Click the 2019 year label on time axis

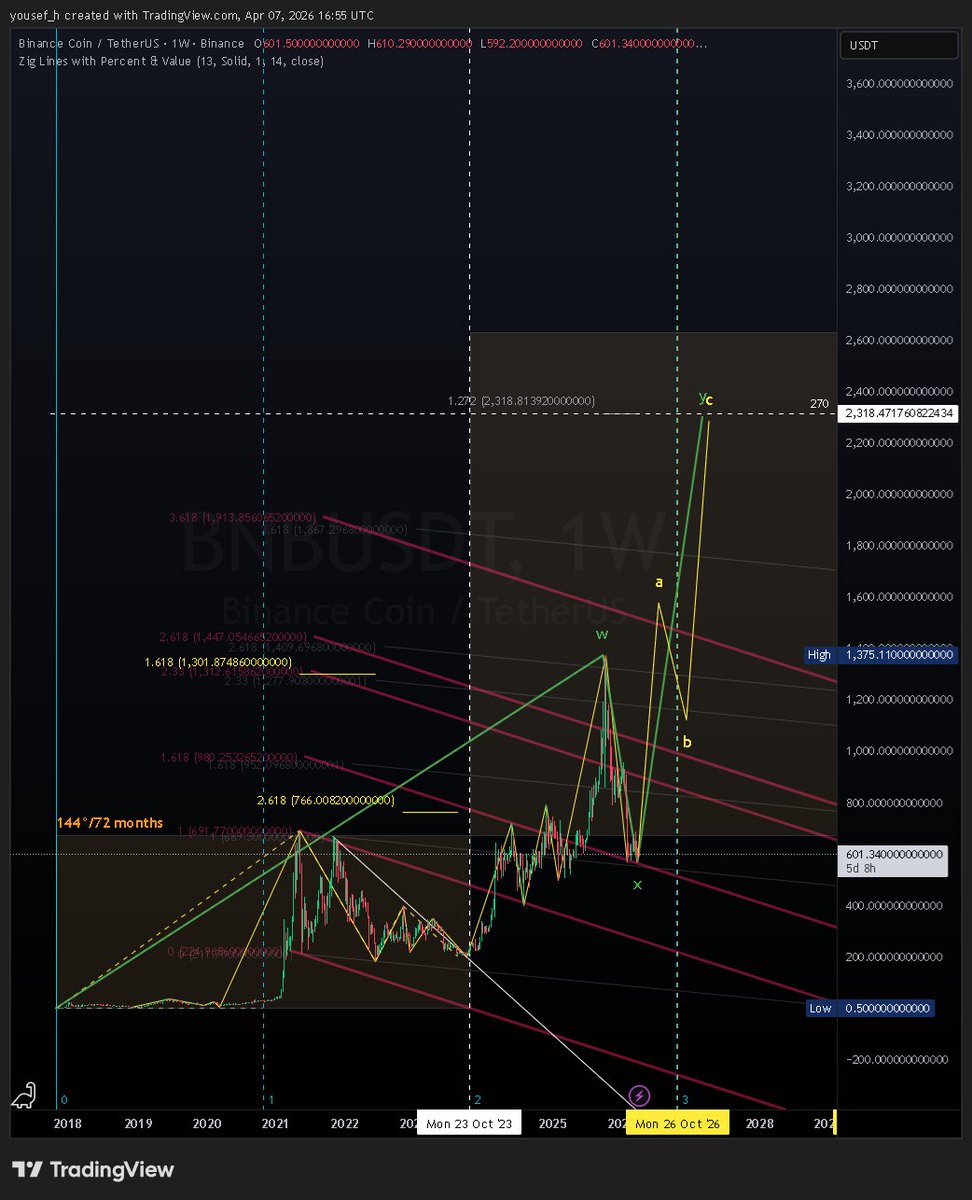coord(137,1124)
